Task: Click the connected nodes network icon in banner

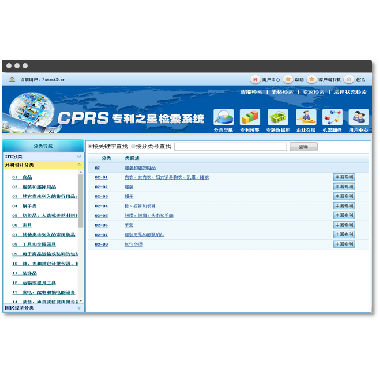Action: (332, 117)
